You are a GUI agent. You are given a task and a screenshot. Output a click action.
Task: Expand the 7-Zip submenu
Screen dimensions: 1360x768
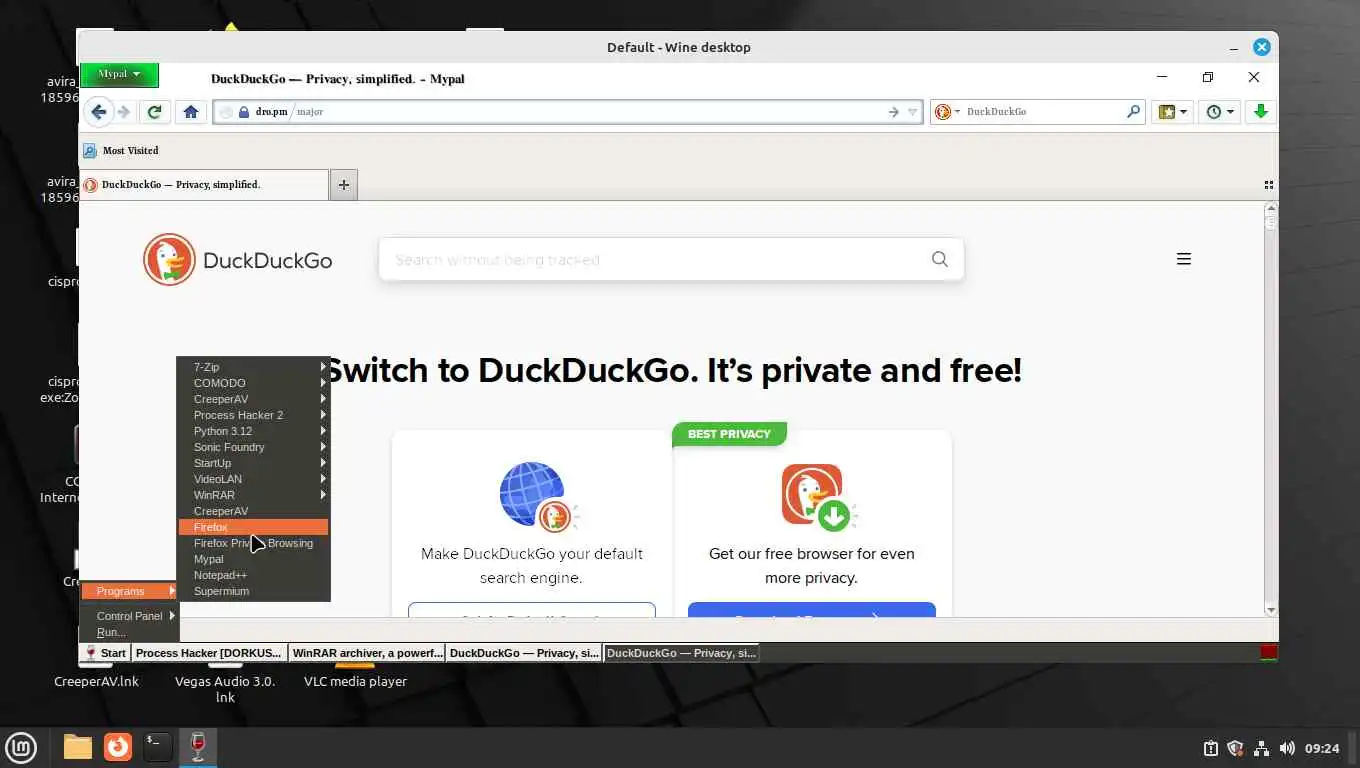(x=253, y=367)
